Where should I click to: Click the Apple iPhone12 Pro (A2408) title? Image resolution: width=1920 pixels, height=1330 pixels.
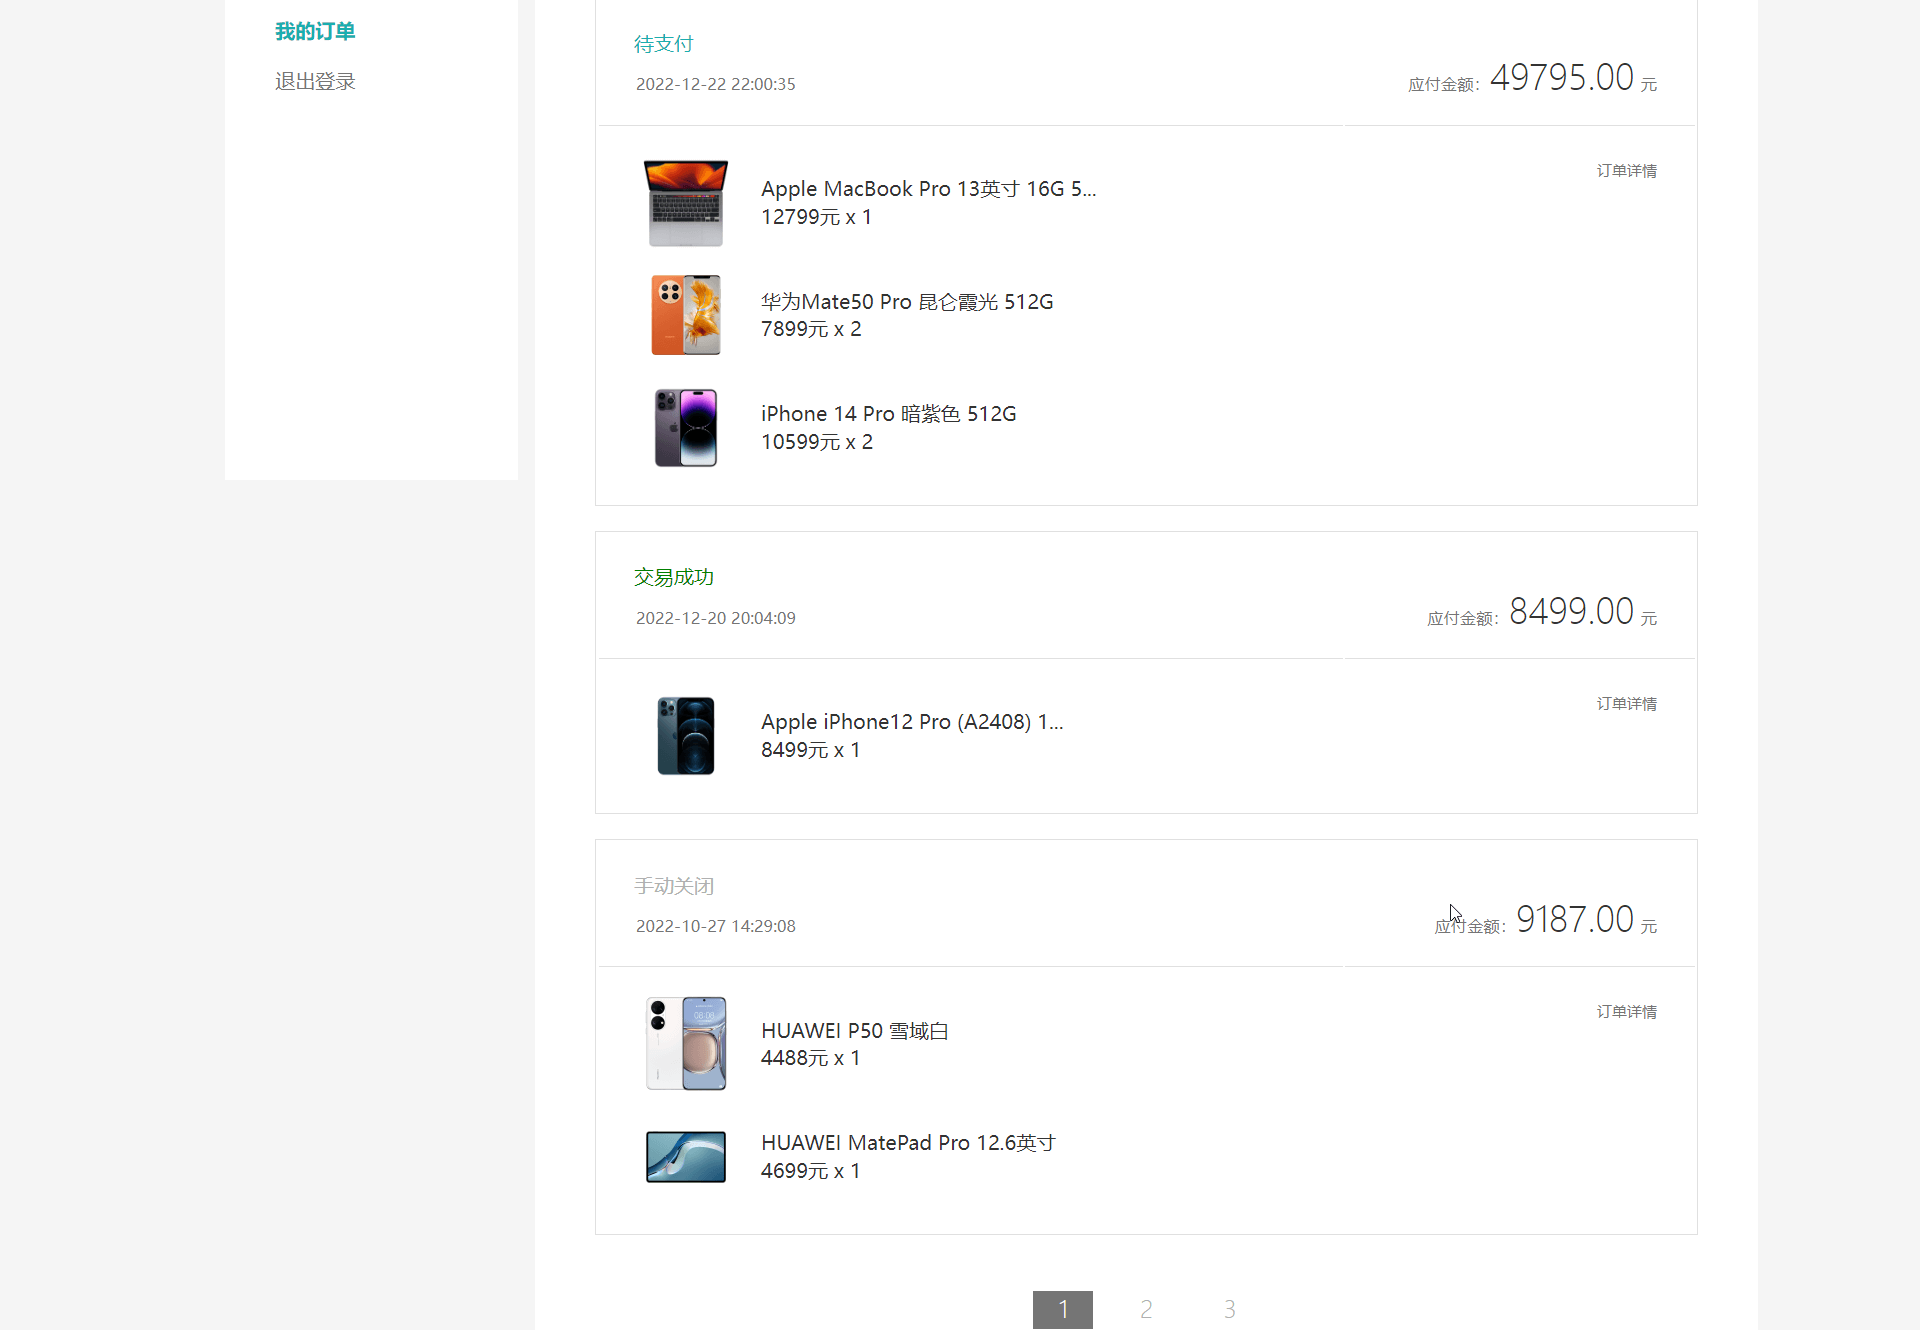pos(911,722)
